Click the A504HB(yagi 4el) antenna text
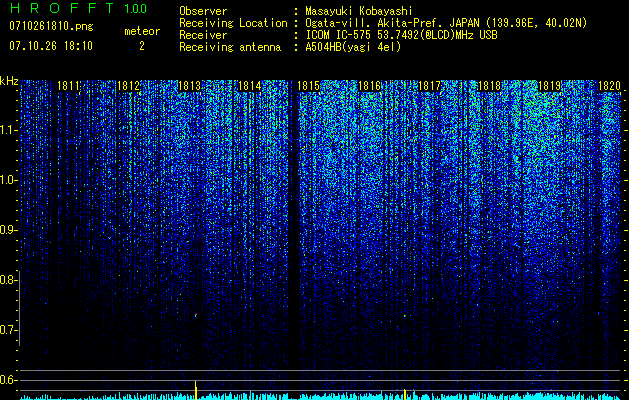 [x=353, y=47]
